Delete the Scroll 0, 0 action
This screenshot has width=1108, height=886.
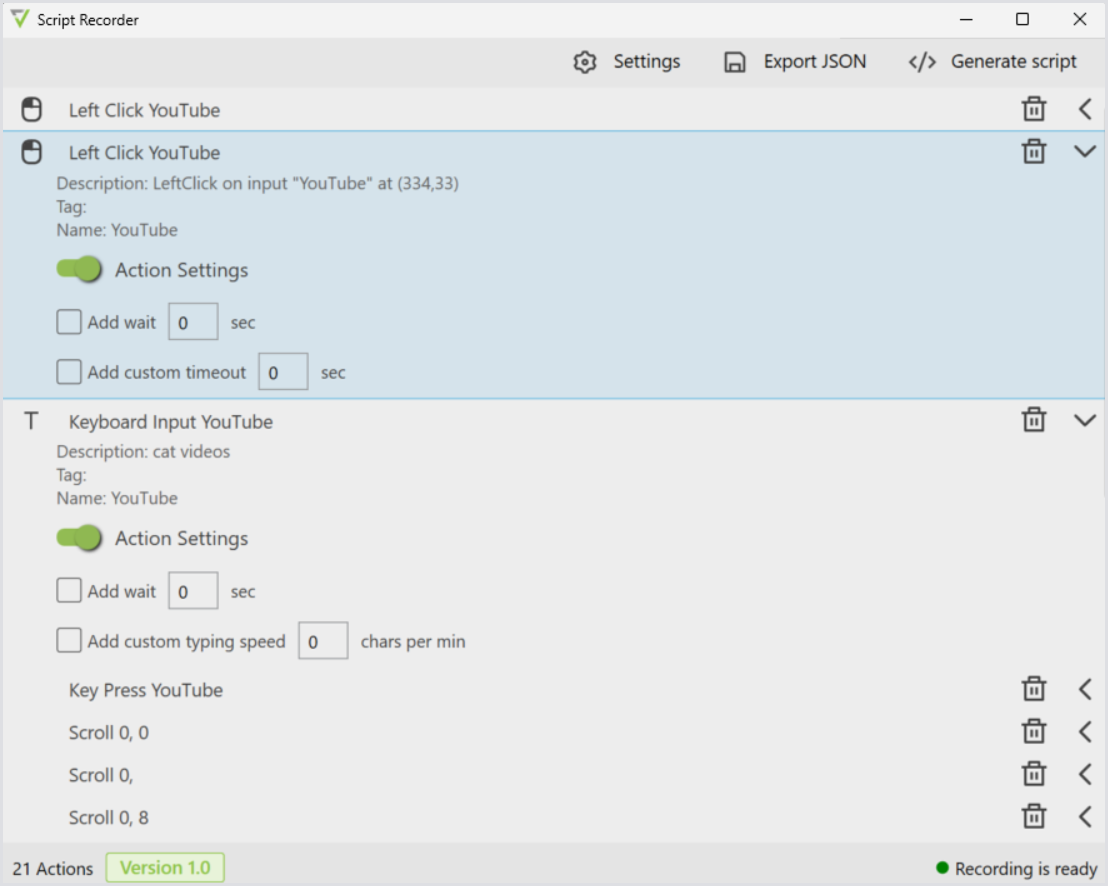point(1033,732)
